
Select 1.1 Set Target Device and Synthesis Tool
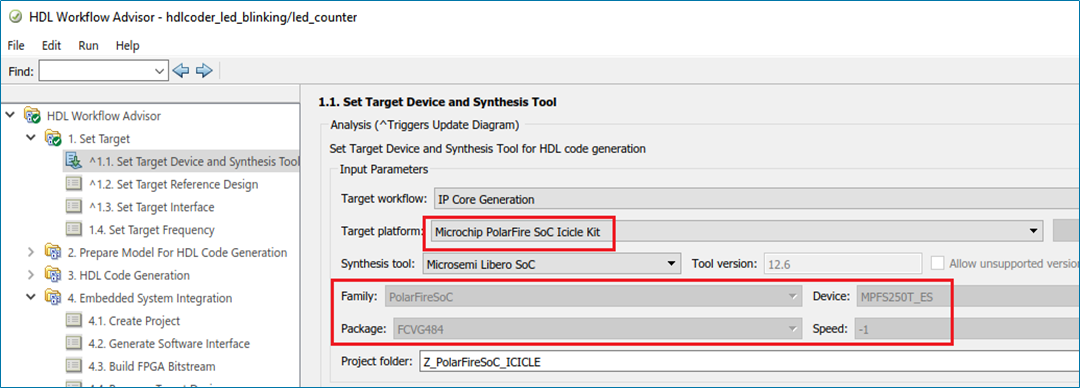(194, 162)
